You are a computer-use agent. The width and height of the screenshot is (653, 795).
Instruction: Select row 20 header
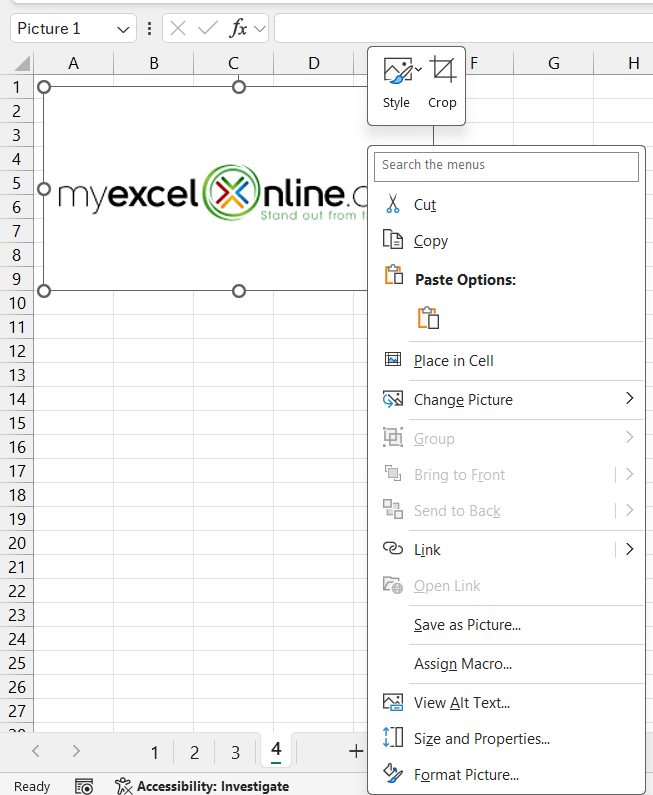pos(17,543)
